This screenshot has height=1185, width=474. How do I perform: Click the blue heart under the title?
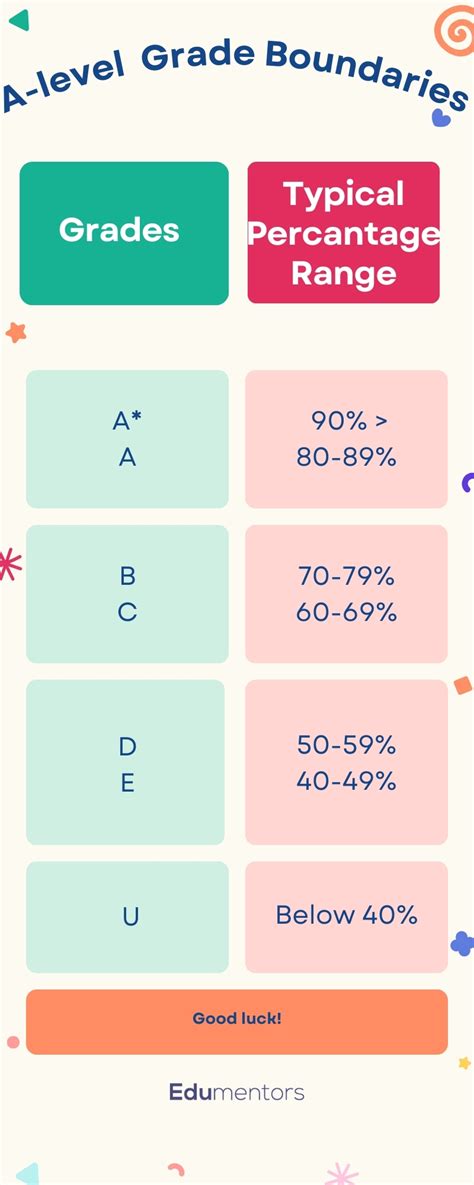pyautogui.click(x=441, y=117)
